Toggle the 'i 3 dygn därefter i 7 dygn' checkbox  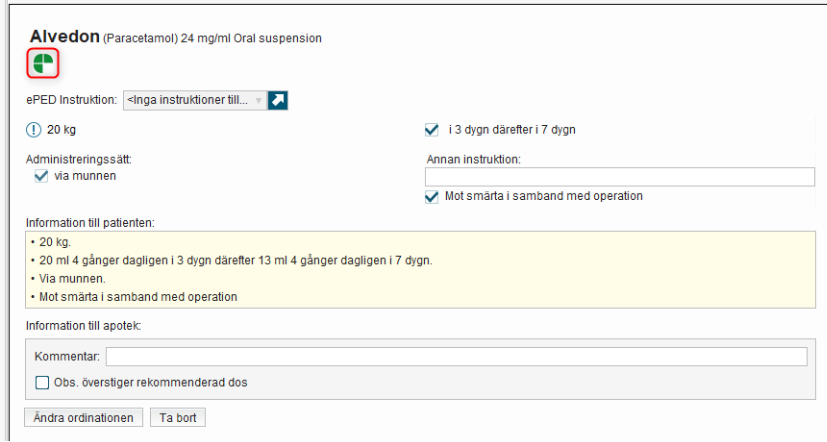click(432, 129)
